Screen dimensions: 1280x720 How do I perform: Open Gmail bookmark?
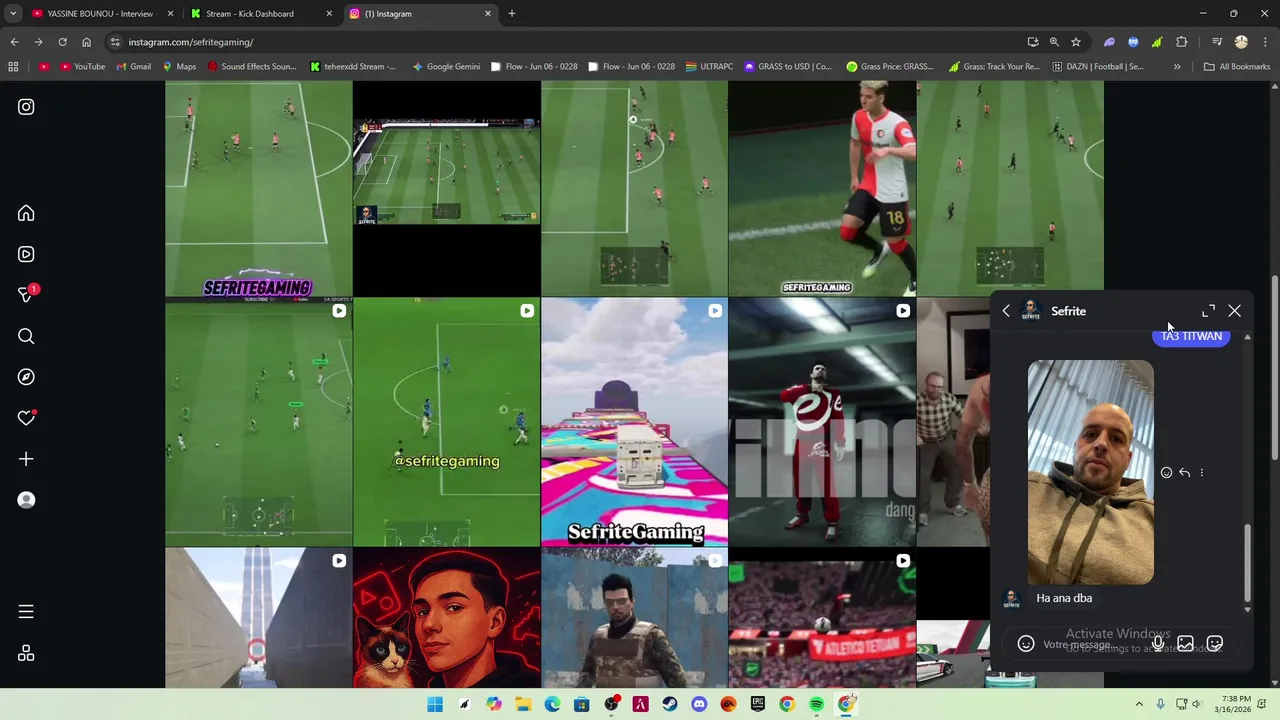[132, 67]
